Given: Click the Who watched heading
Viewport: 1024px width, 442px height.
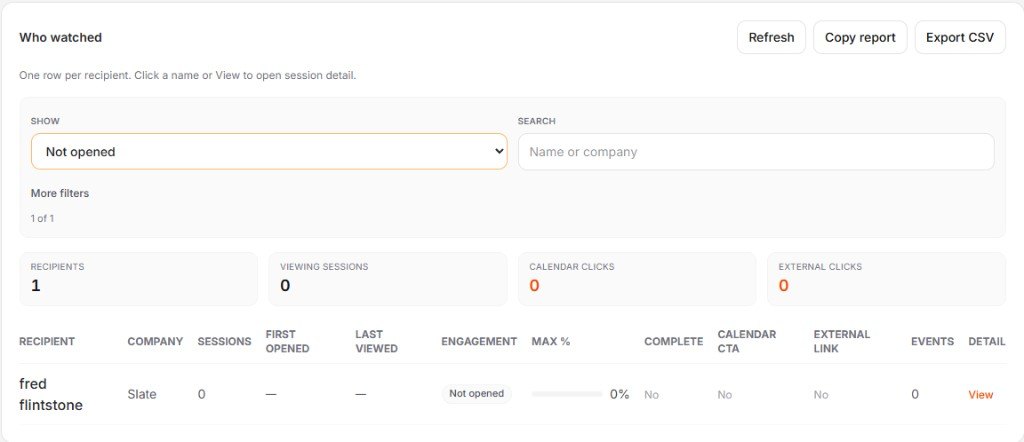Looking at the screenshot, I should (60, 37).
